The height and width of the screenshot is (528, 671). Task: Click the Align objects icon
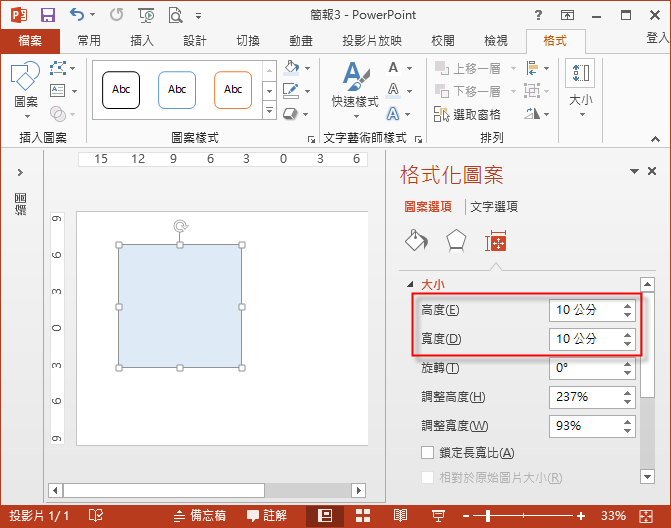(x=532, y=68)
